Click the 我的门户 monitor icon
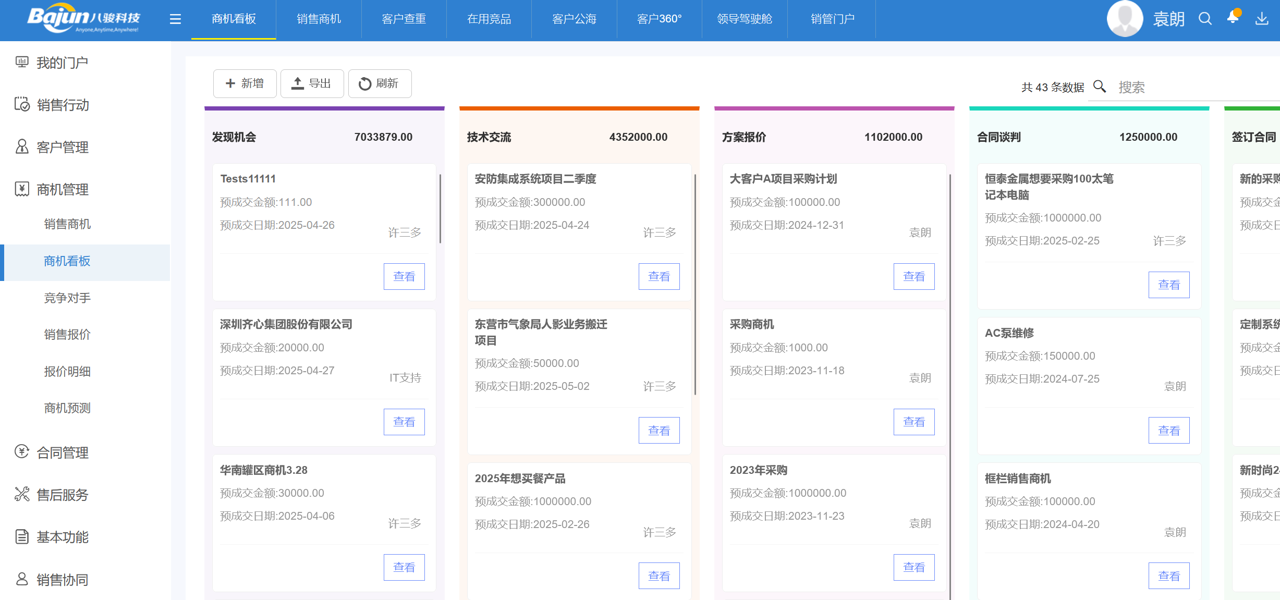Image resolution: width=1280 pixels, height=600 pixels. coord(22,62)
